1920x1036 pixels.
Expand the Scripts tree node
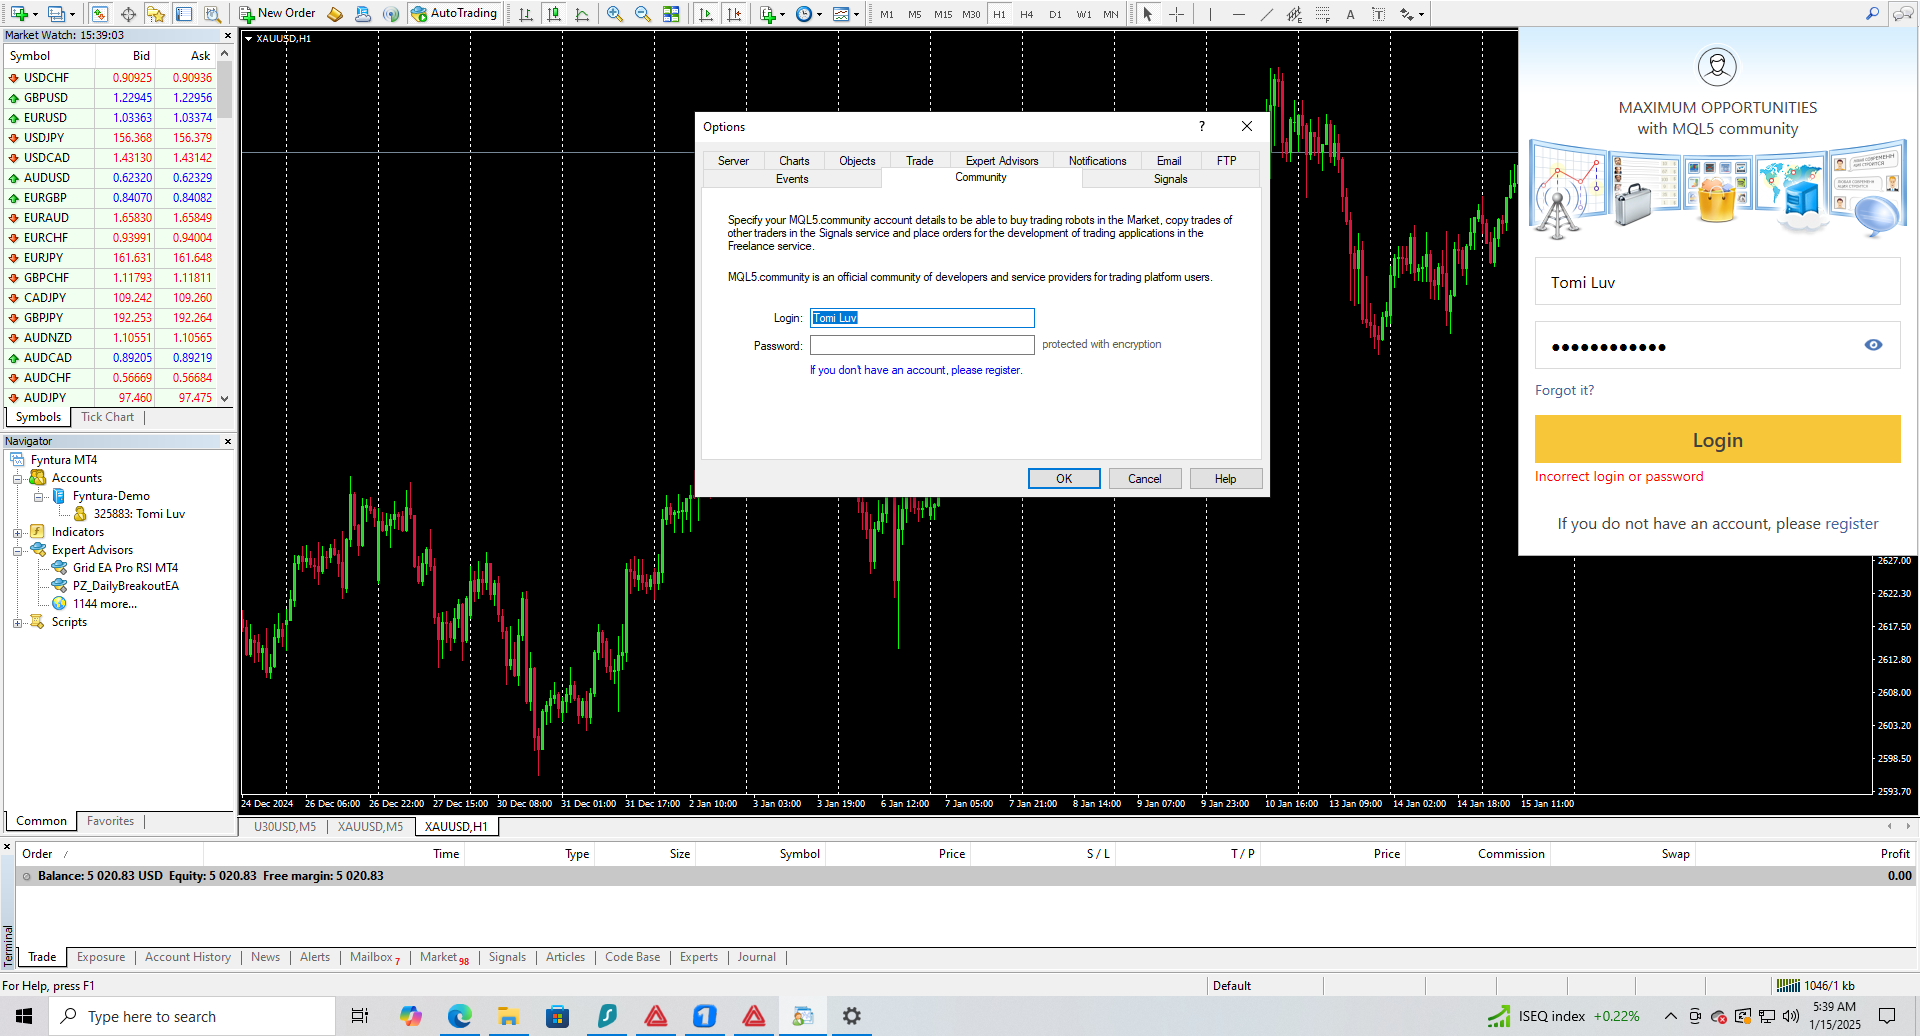17,623
